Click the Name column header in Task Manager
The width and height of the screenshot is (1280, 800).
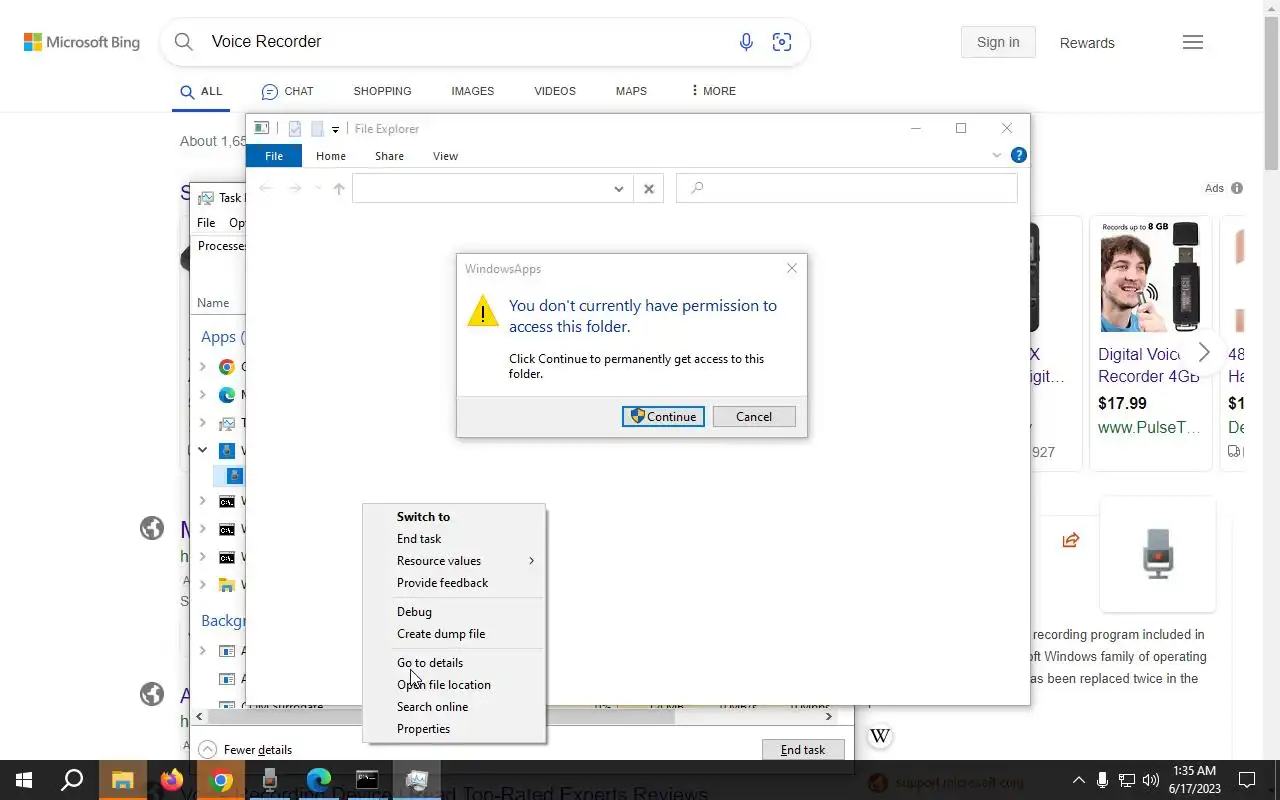coord(213,303)
